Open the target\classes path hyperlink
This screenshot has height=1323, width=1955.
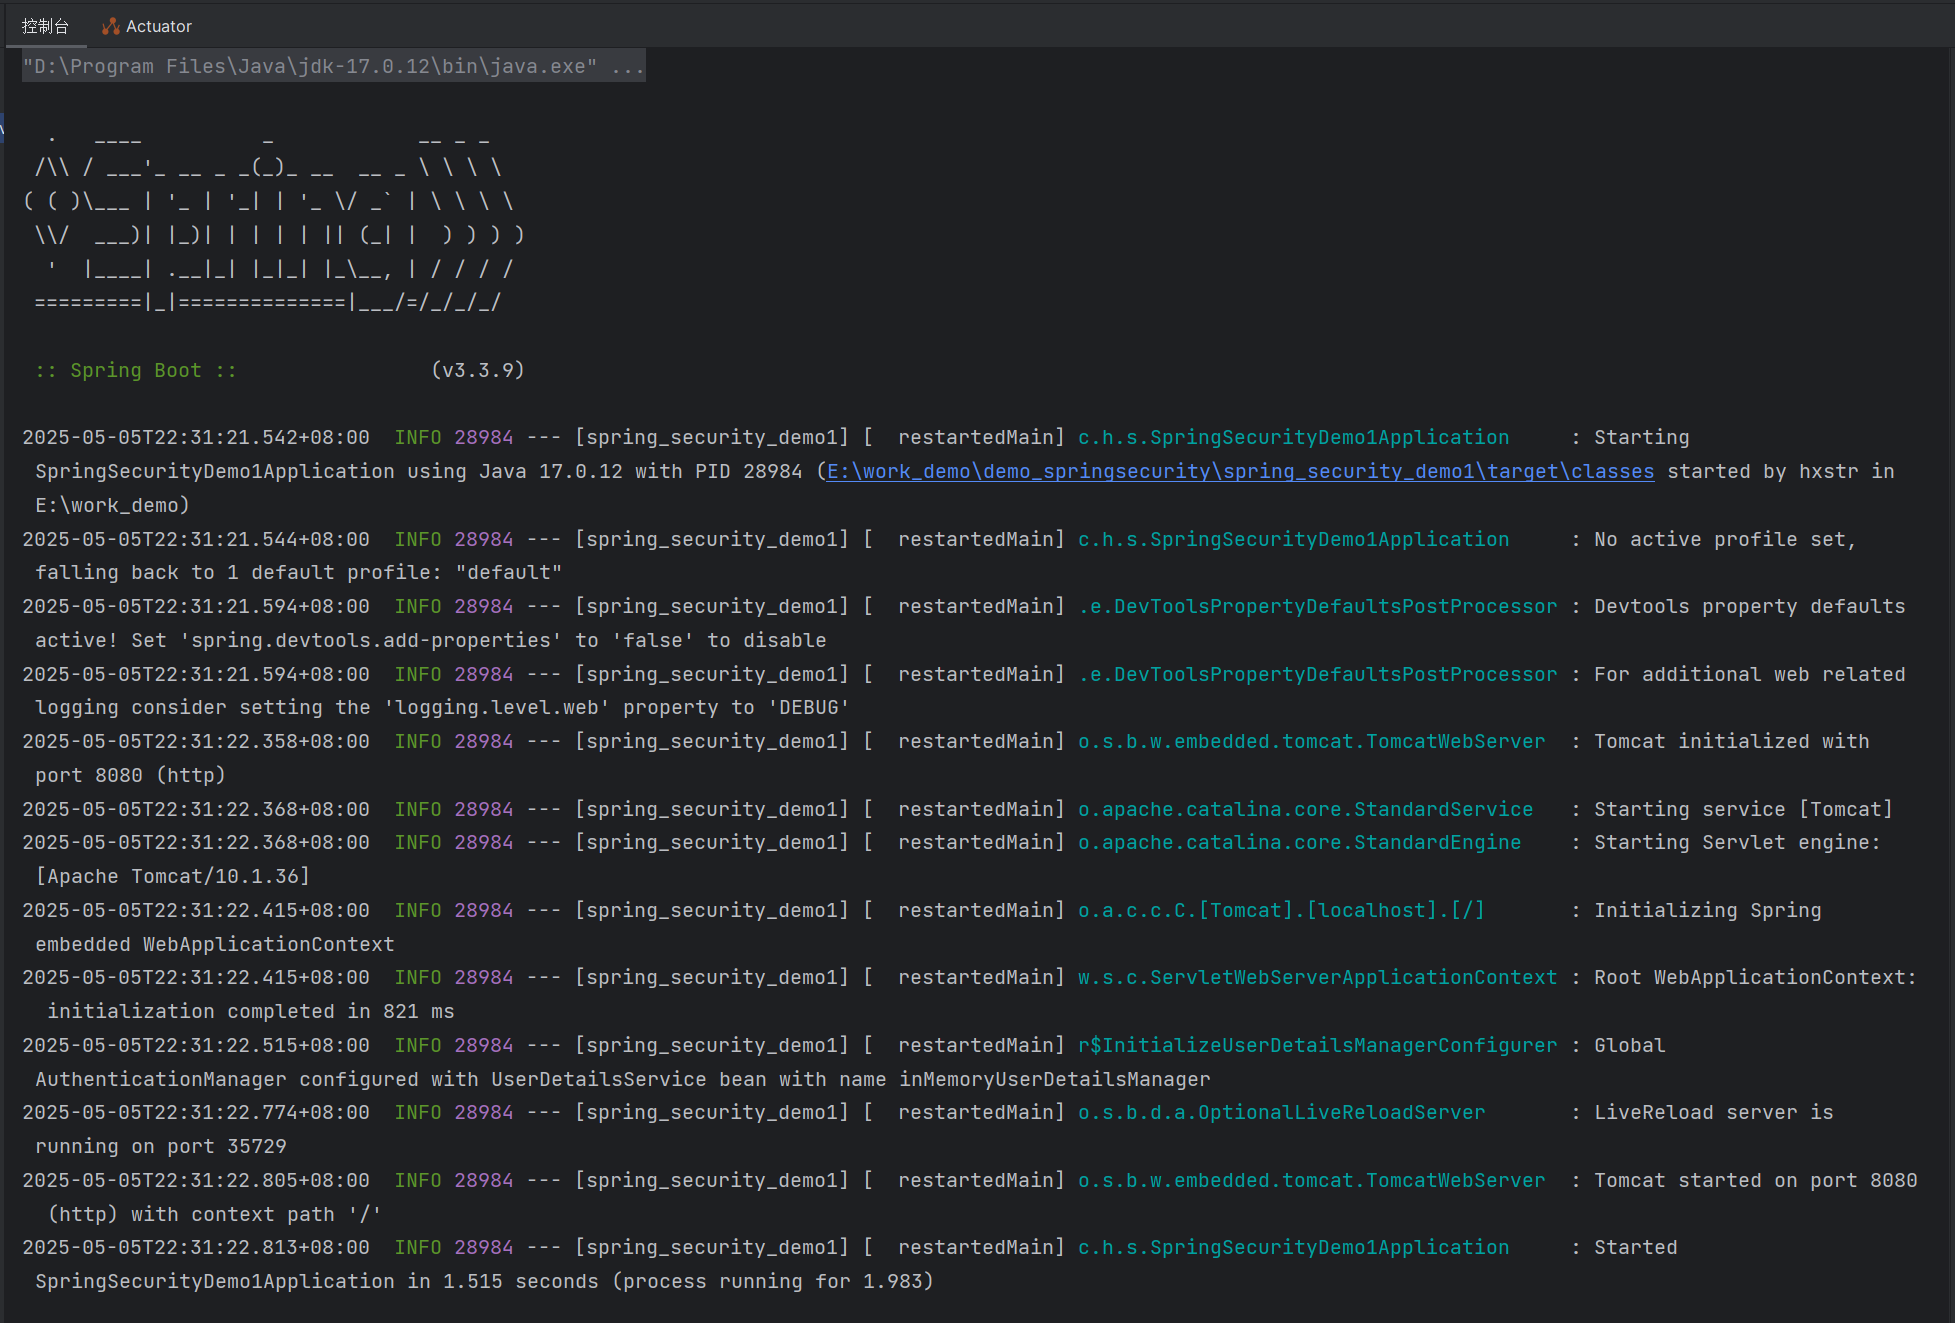pos(1240,471)
